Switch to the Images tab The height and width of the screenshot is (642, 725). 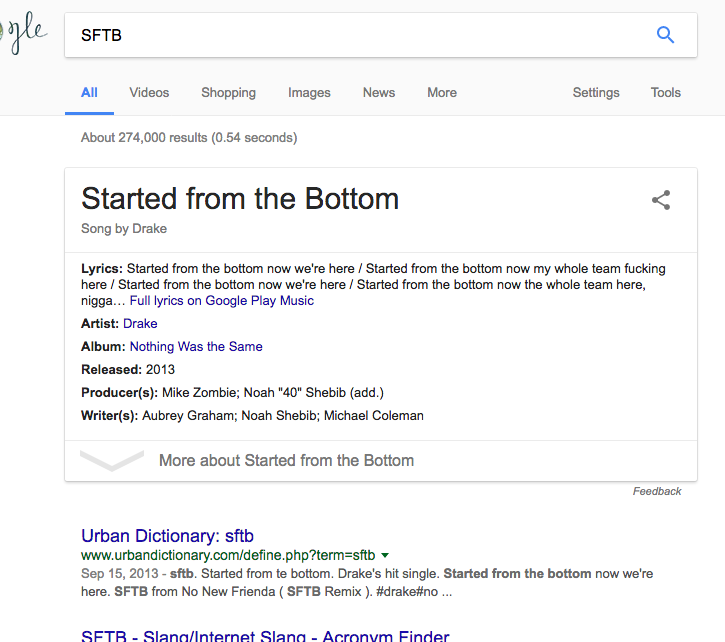[309, 93]
